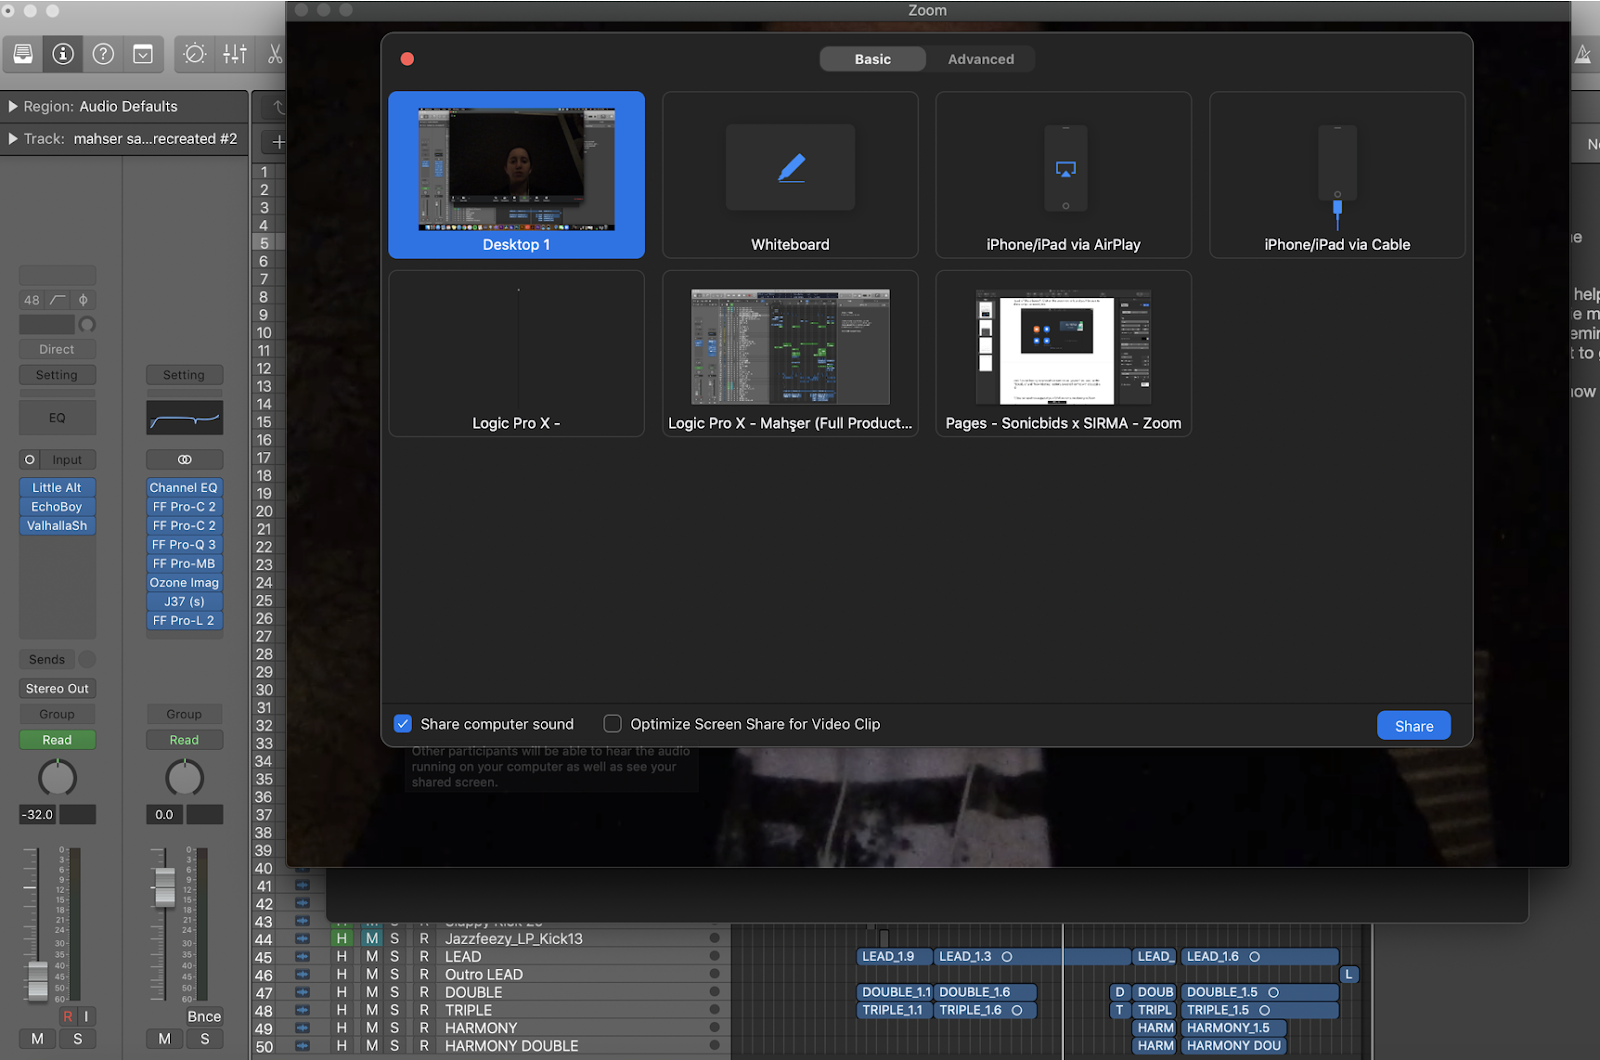The width and height of the screenshot is (1600, 1060).
Task: Record-enable the Outro LEAD track
Action: pos(424,975)
